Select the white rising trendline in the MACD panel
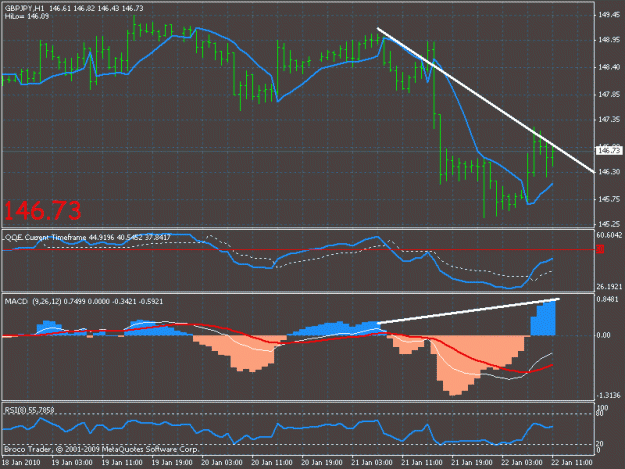 click(x=468, y=310)
